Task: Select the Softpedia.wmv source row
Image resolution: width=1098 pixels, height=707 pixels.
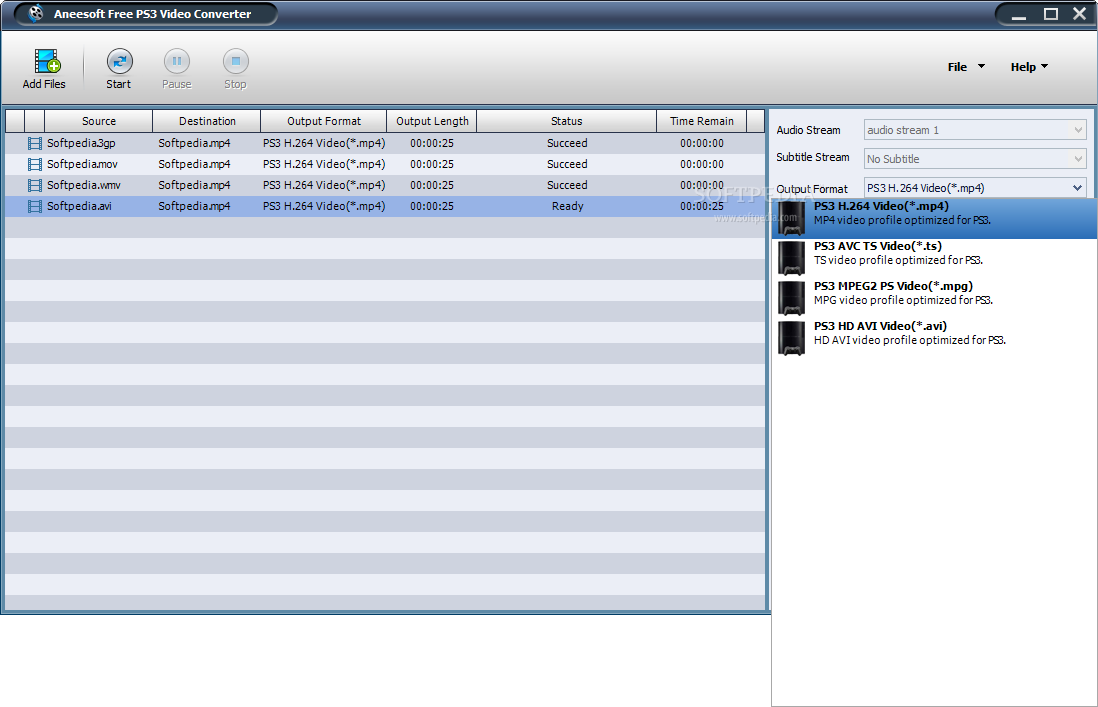Action: [83, 186]
